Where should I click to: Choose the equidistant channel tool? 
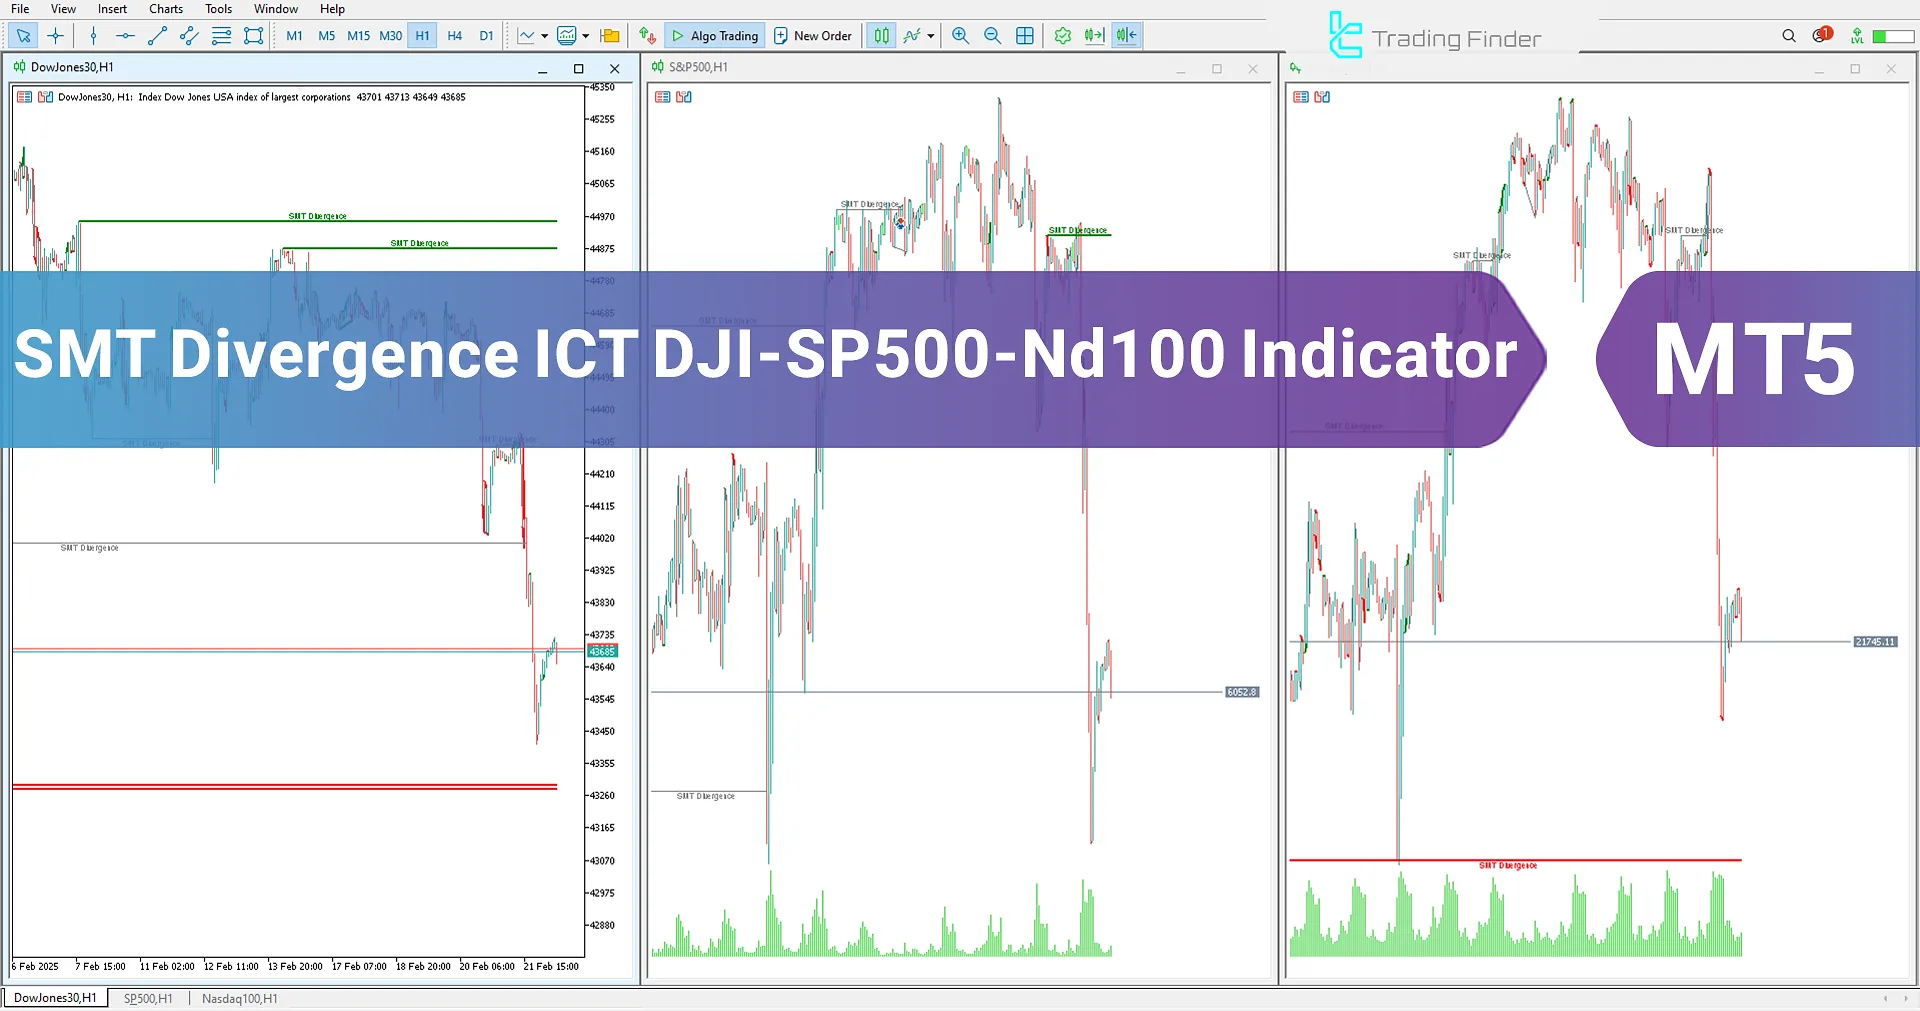pyautogui.click(x=189, y=36)
